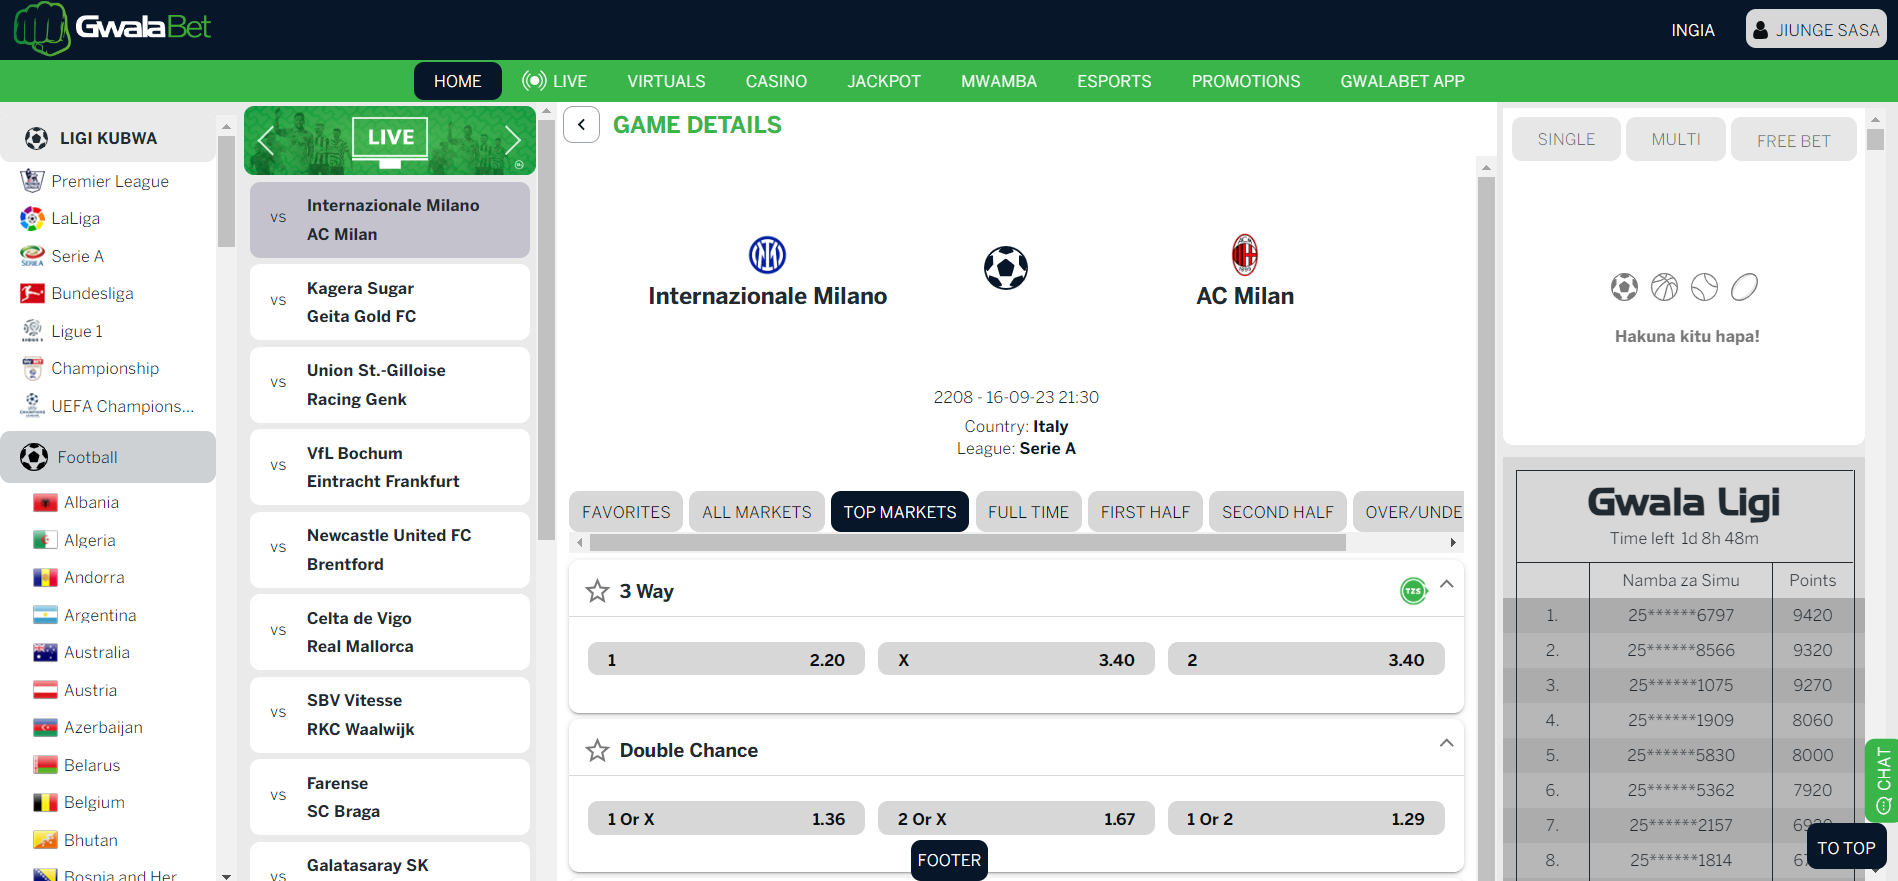Click the UEFA Champions League logo icon
The width and height of the screenshot is (1898, 881).
[x=32, y=406]
